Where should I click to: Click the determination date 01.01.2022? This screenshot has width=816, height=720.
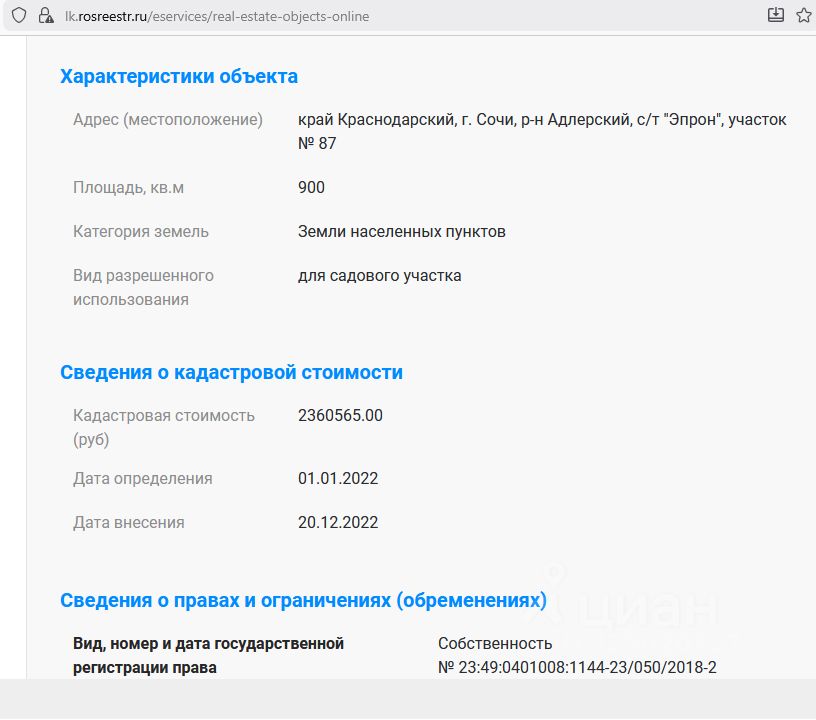(338, 479)
